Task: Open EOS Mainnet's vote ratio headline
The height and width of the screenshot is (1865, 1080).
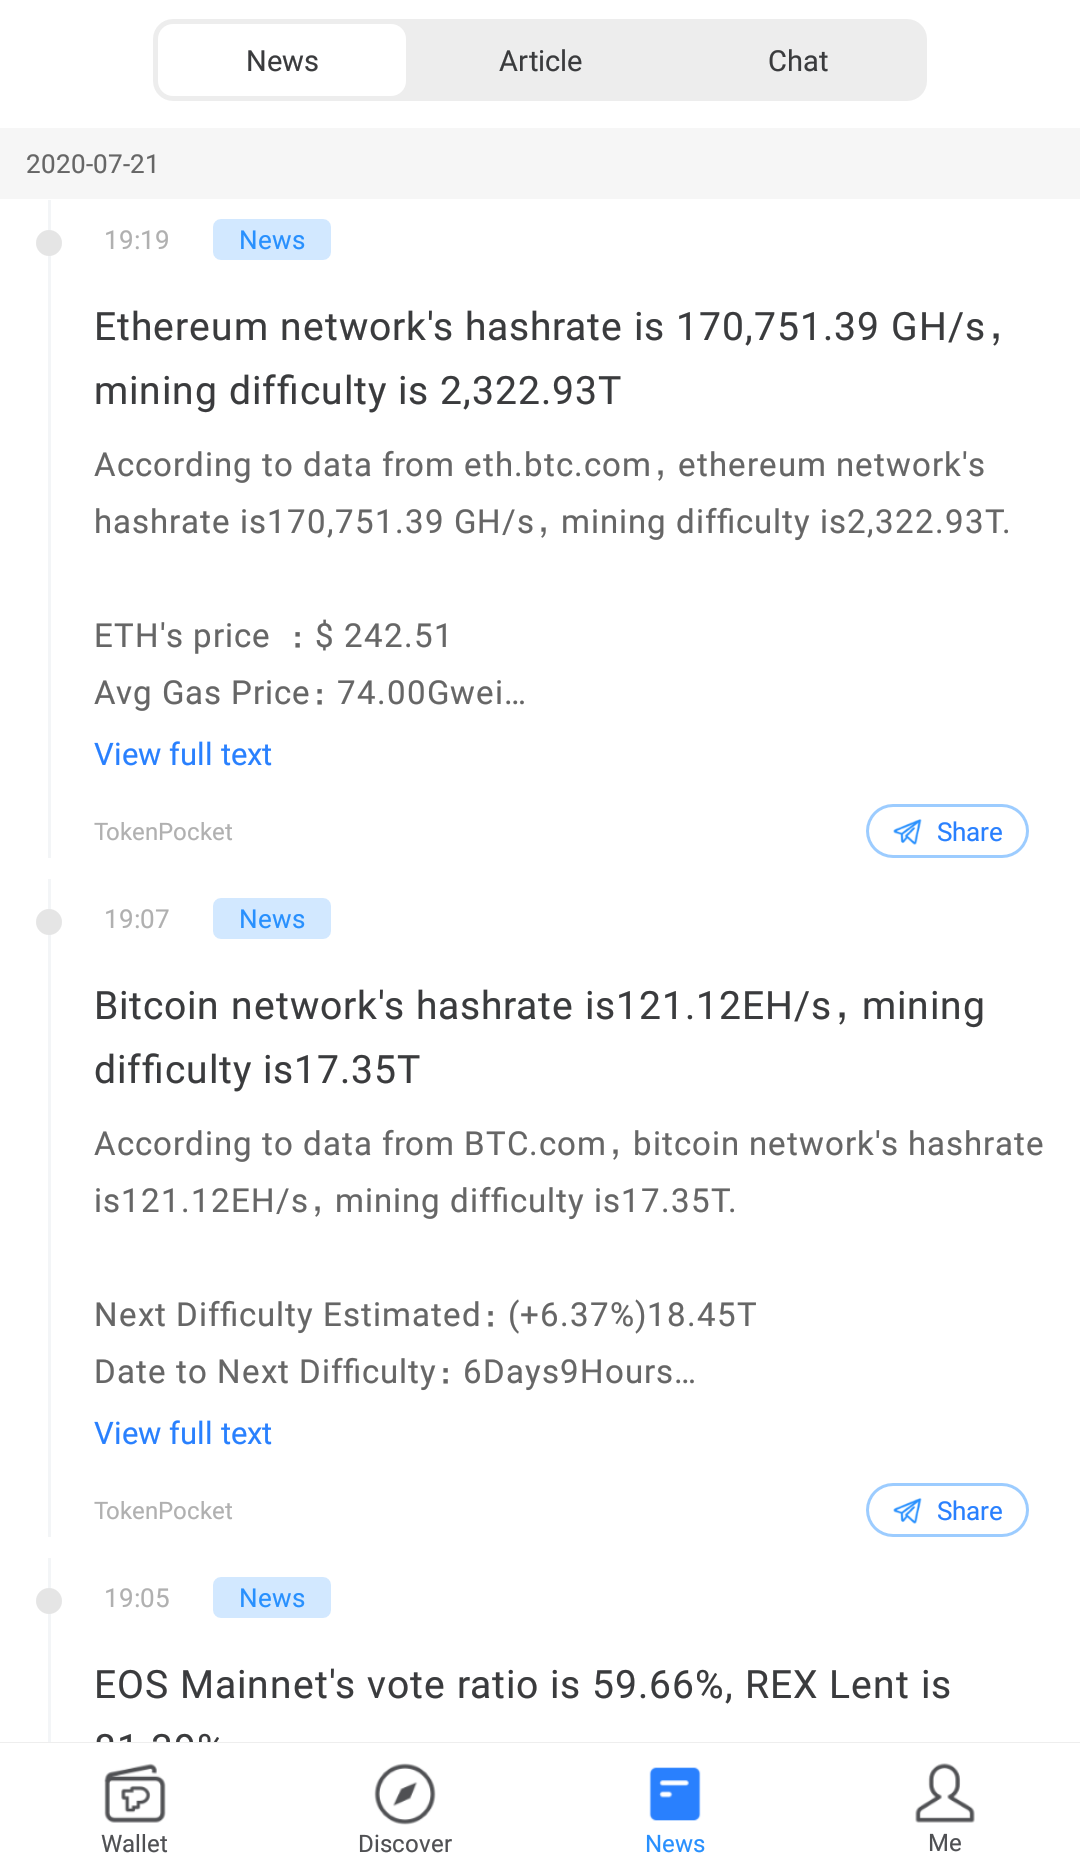Action: point(522,1686)
